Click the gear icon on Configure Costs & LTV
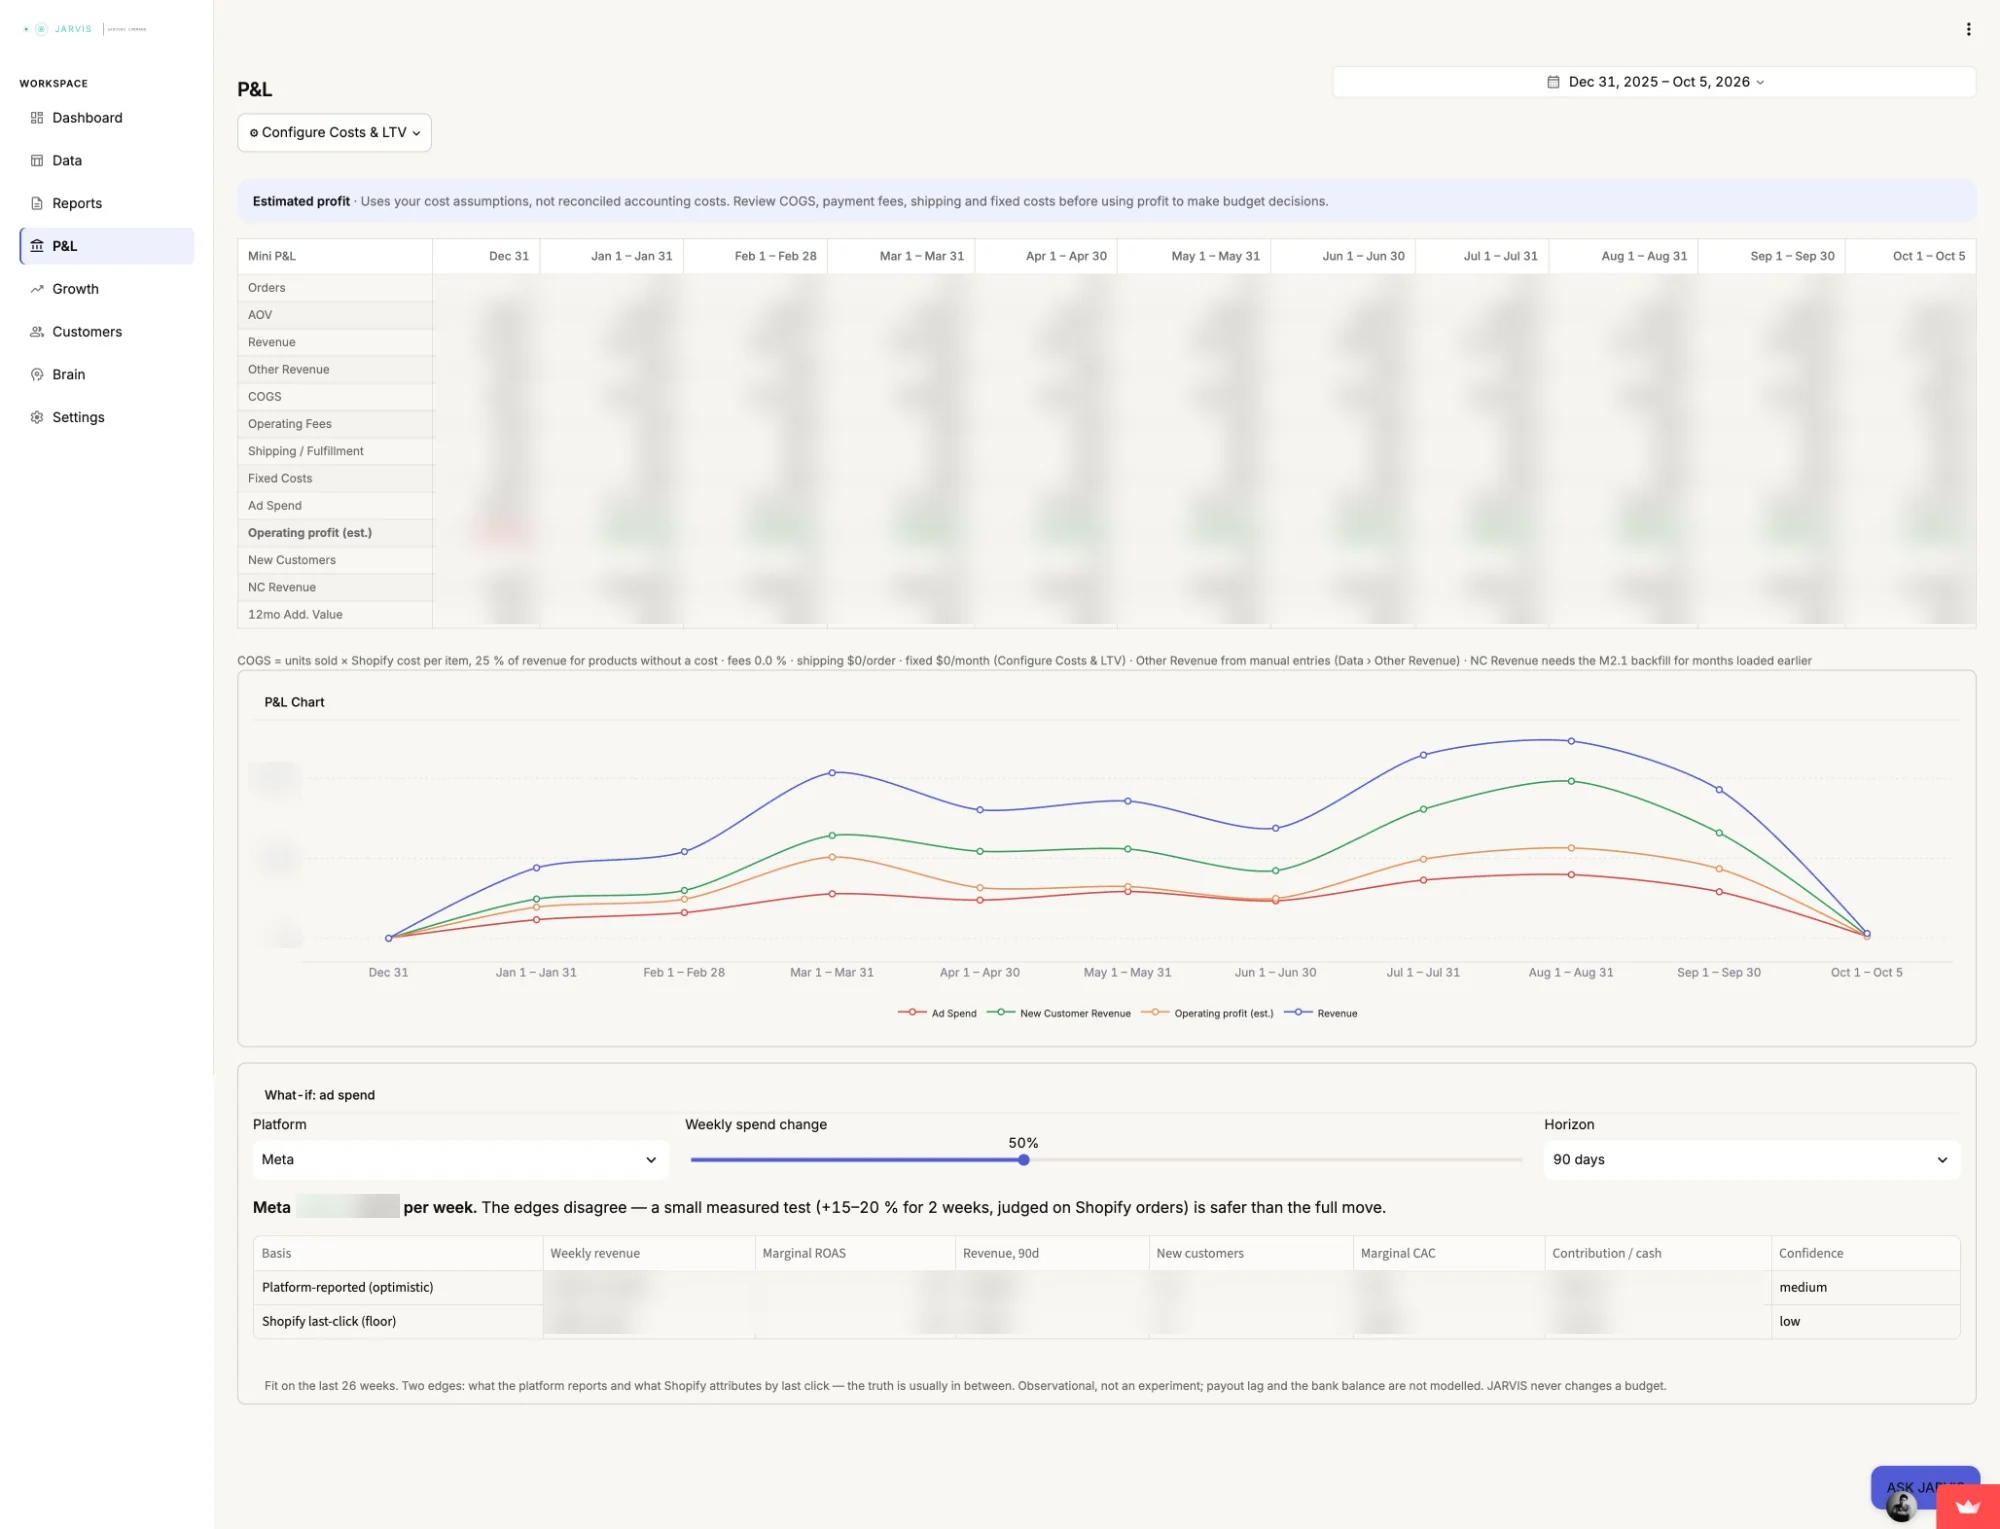 pyautogui.click(x=254, y=133)
